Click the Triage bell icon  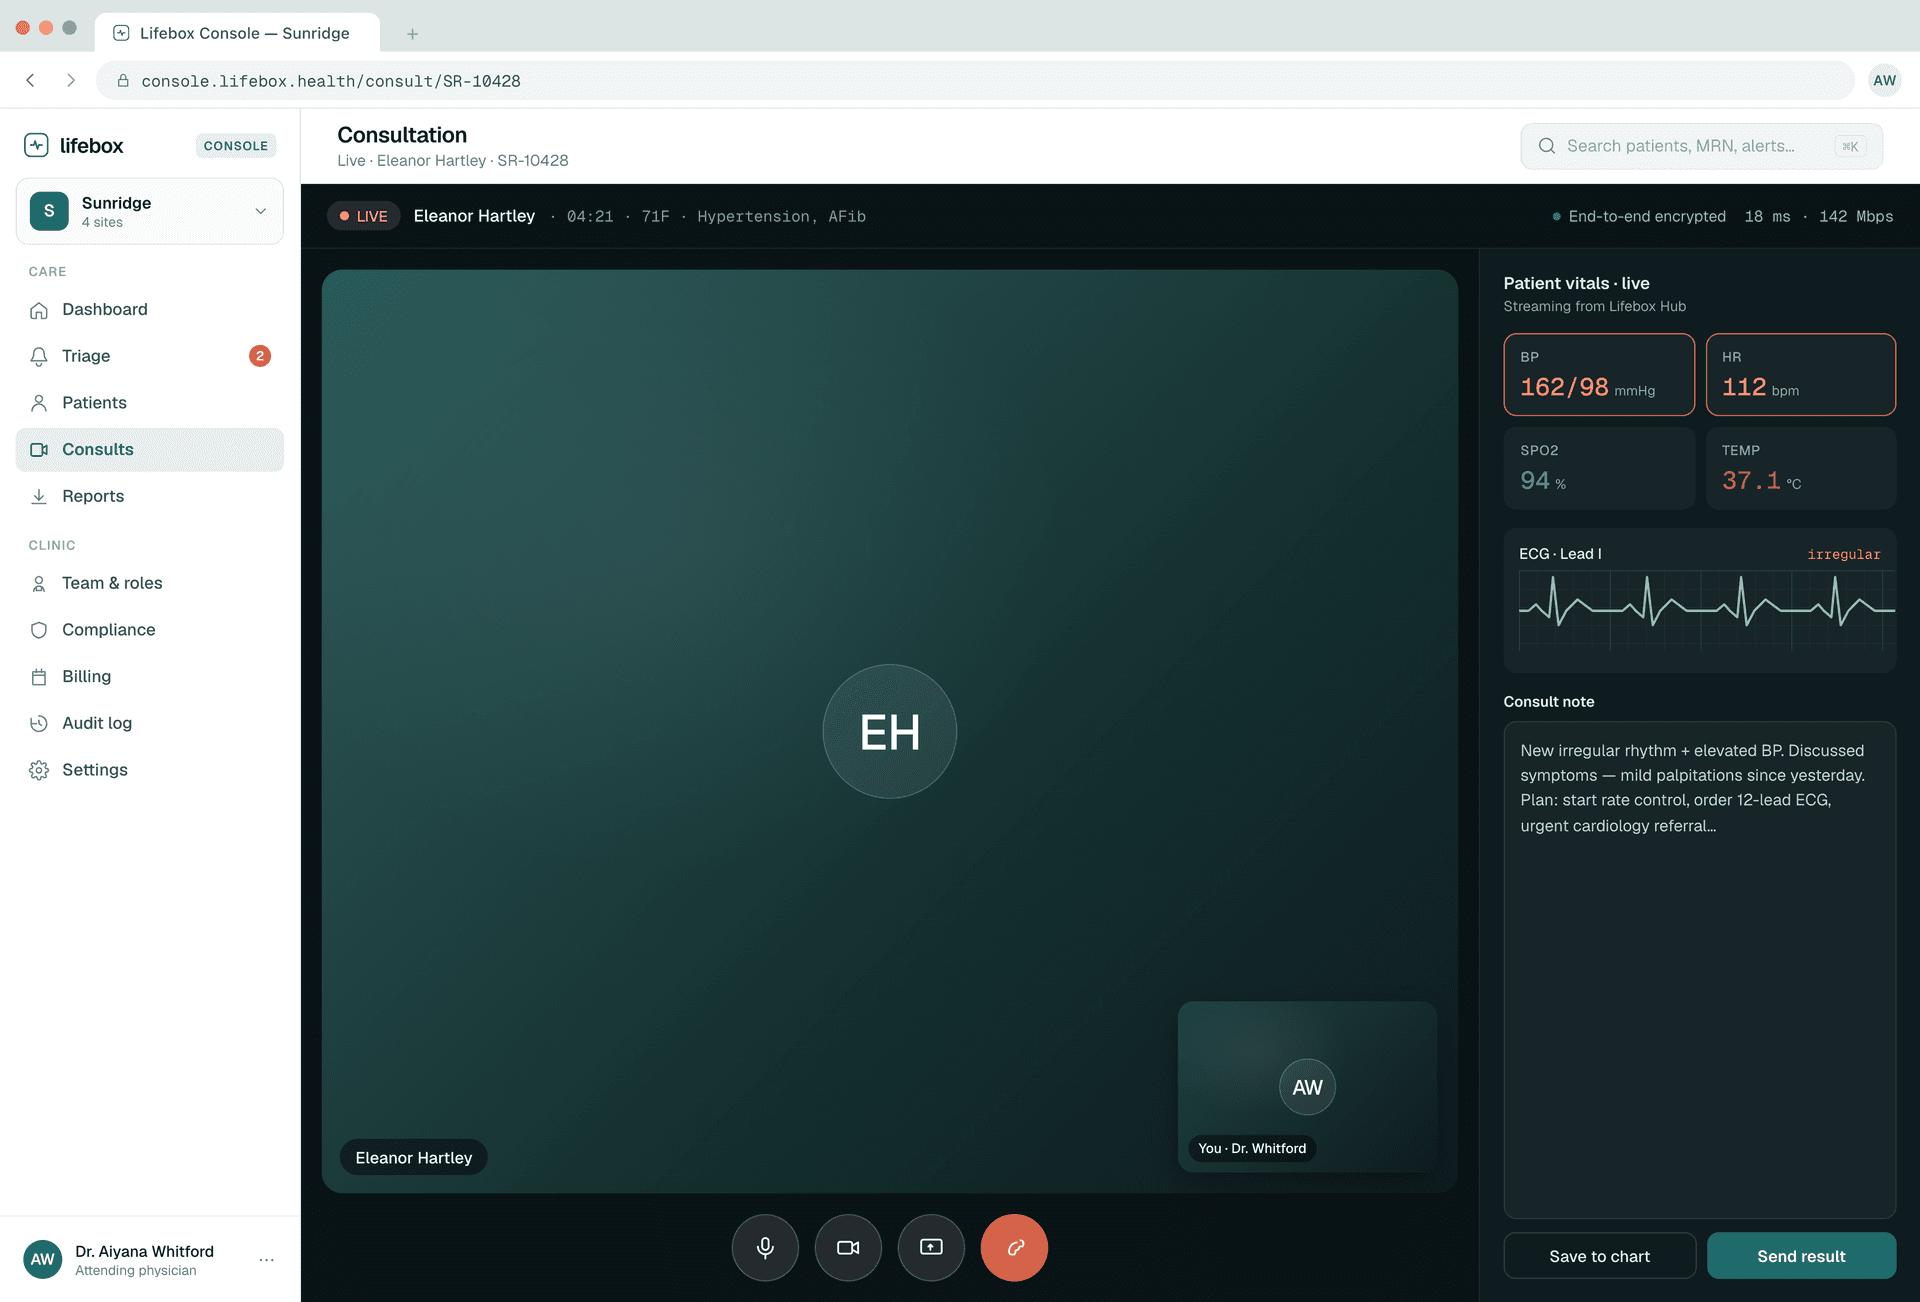39,356
